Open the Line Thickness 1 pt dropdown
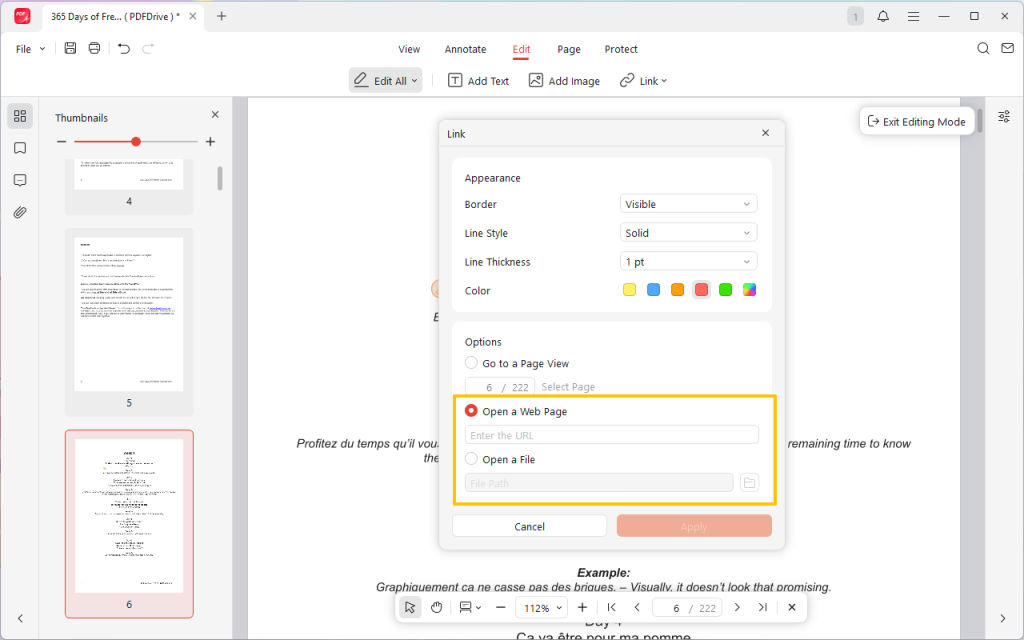Viewport: 1024px width, 640px height. point(688,262)
